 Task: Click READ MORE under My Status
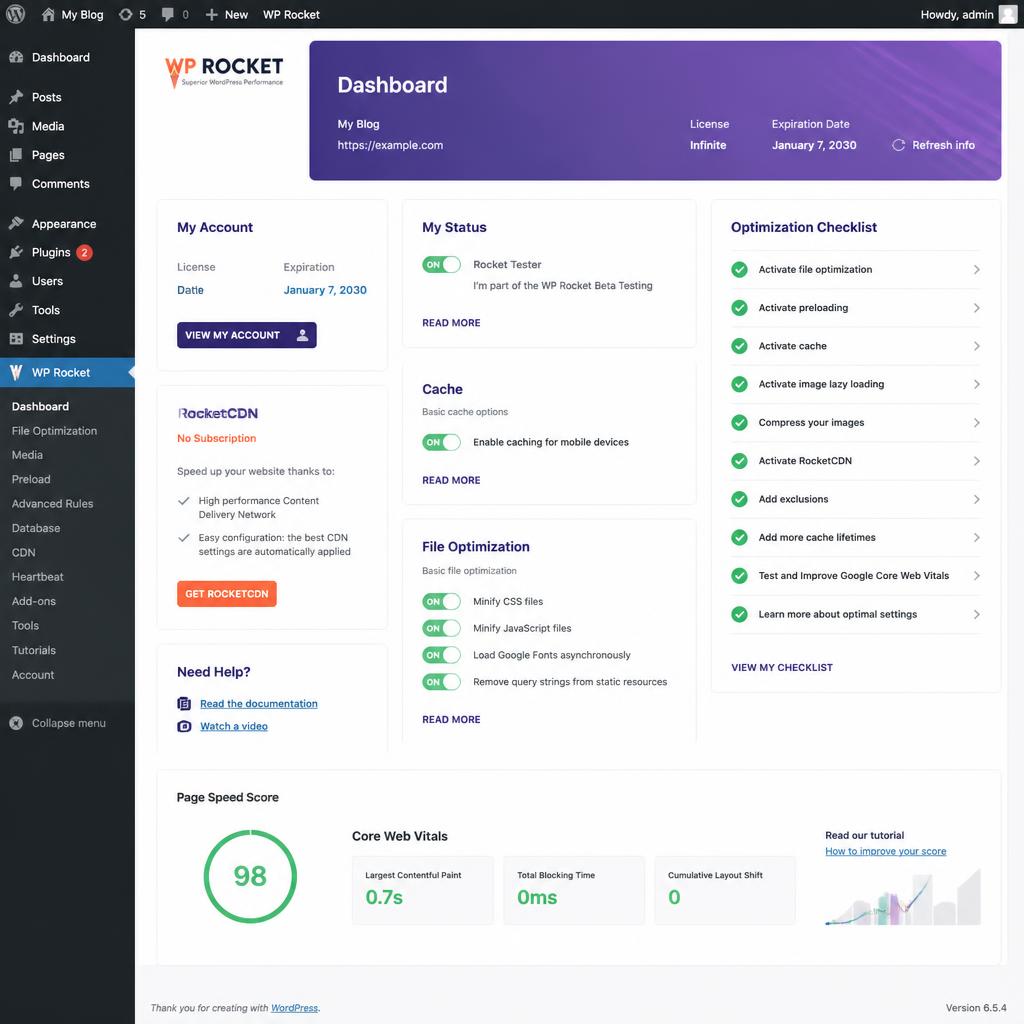(x=451, y=323)
